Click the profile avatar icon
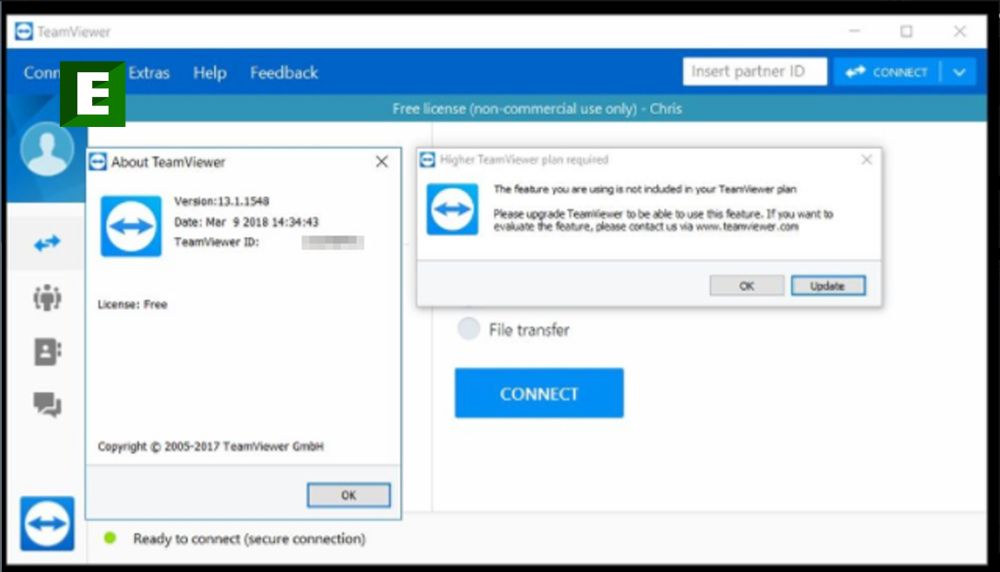The image size is (1000, 572). click(47, 149)
